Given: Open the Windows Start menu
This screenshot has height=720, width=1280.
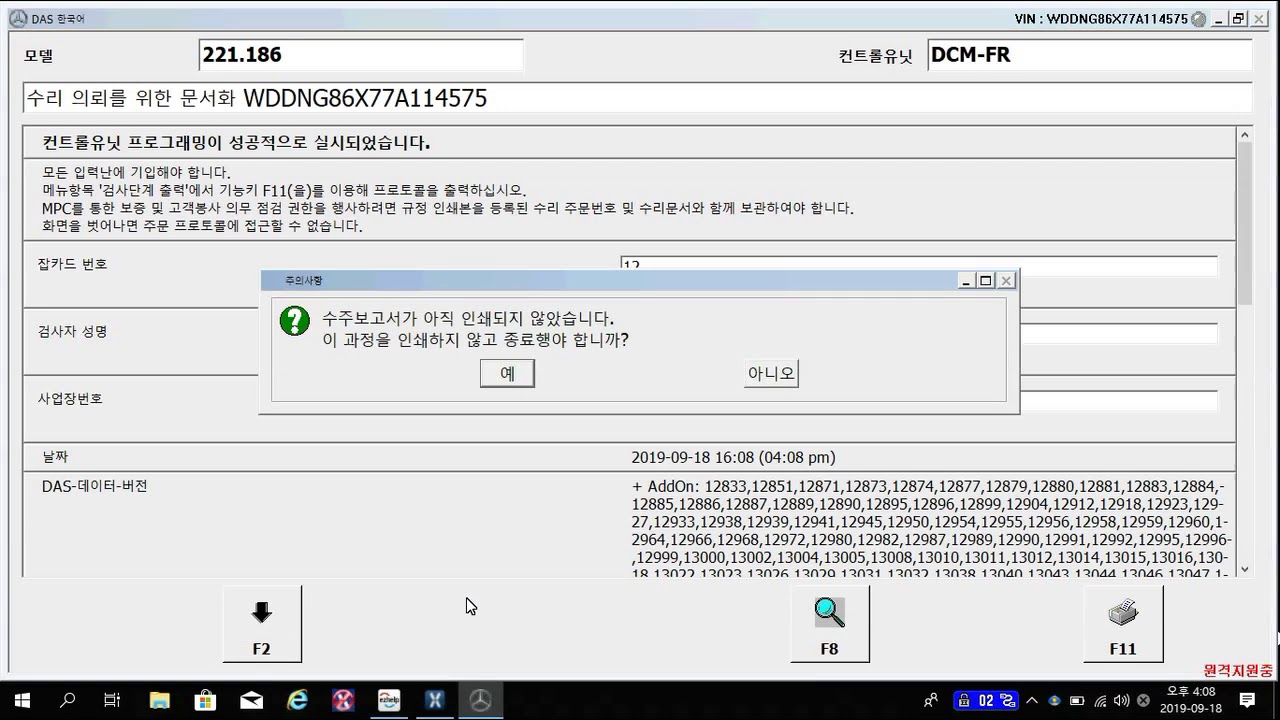Looking at the screenshot, I should (x=22, y=700).
